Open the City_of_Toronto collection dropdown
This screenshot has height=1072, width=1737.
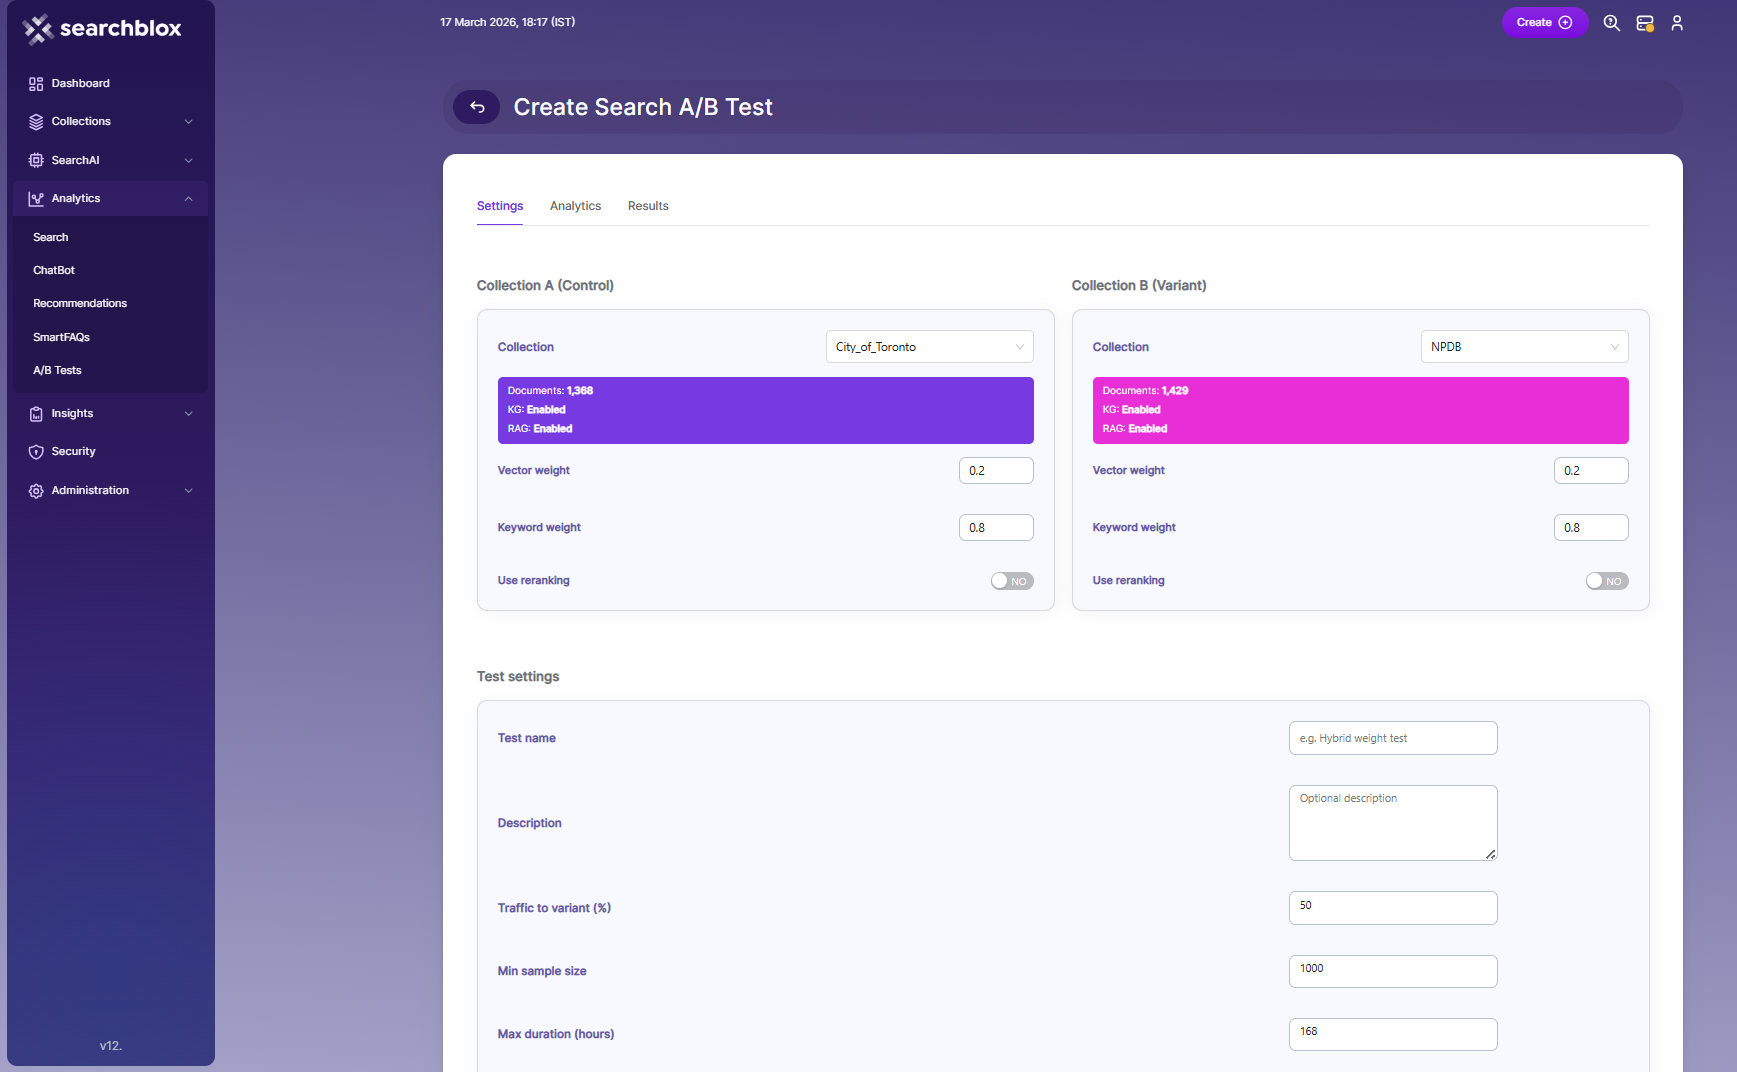tap(929, 347)
